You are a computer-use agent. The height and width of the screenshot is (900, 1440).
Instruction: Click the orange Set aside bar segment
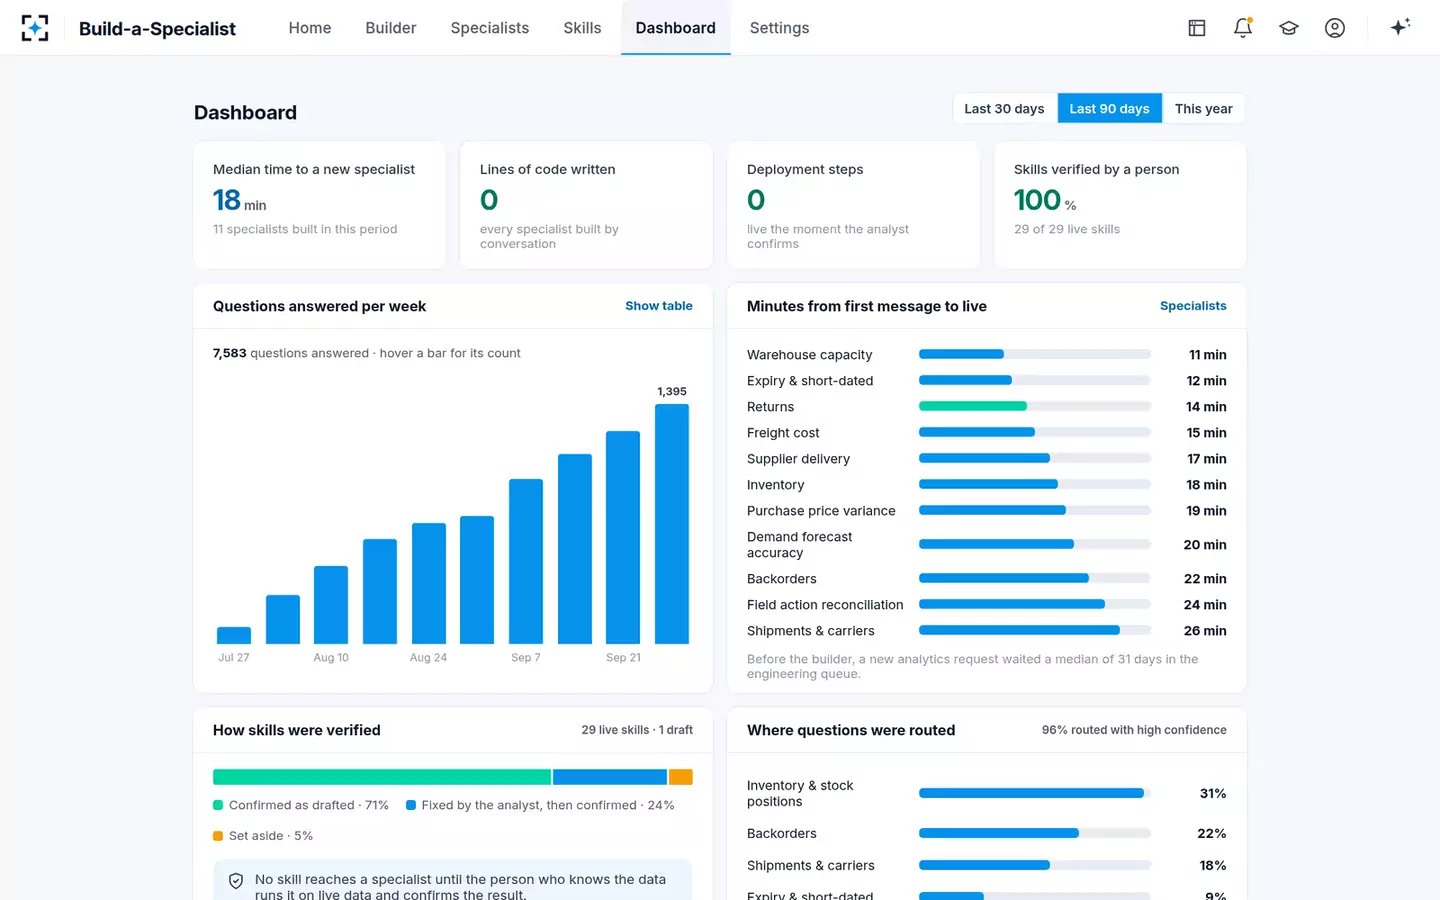(x=681, y=777)
